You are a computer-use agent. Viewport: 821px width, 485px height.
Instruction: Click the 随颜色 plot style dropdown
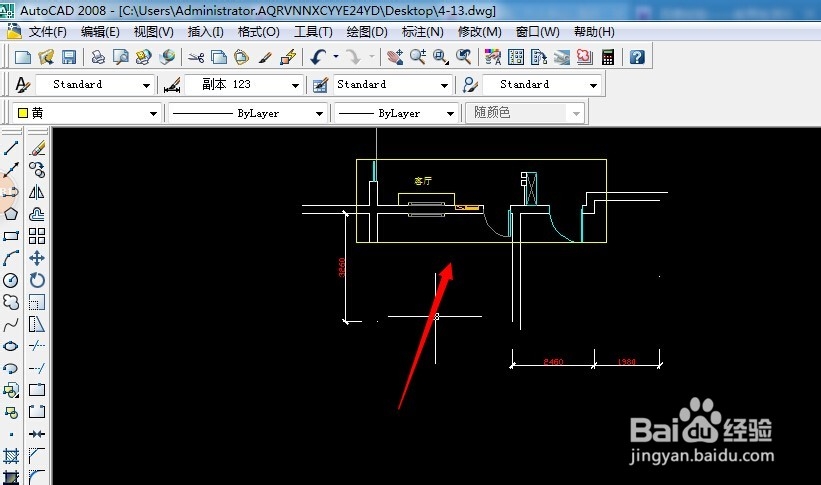[x=524, y=113]
